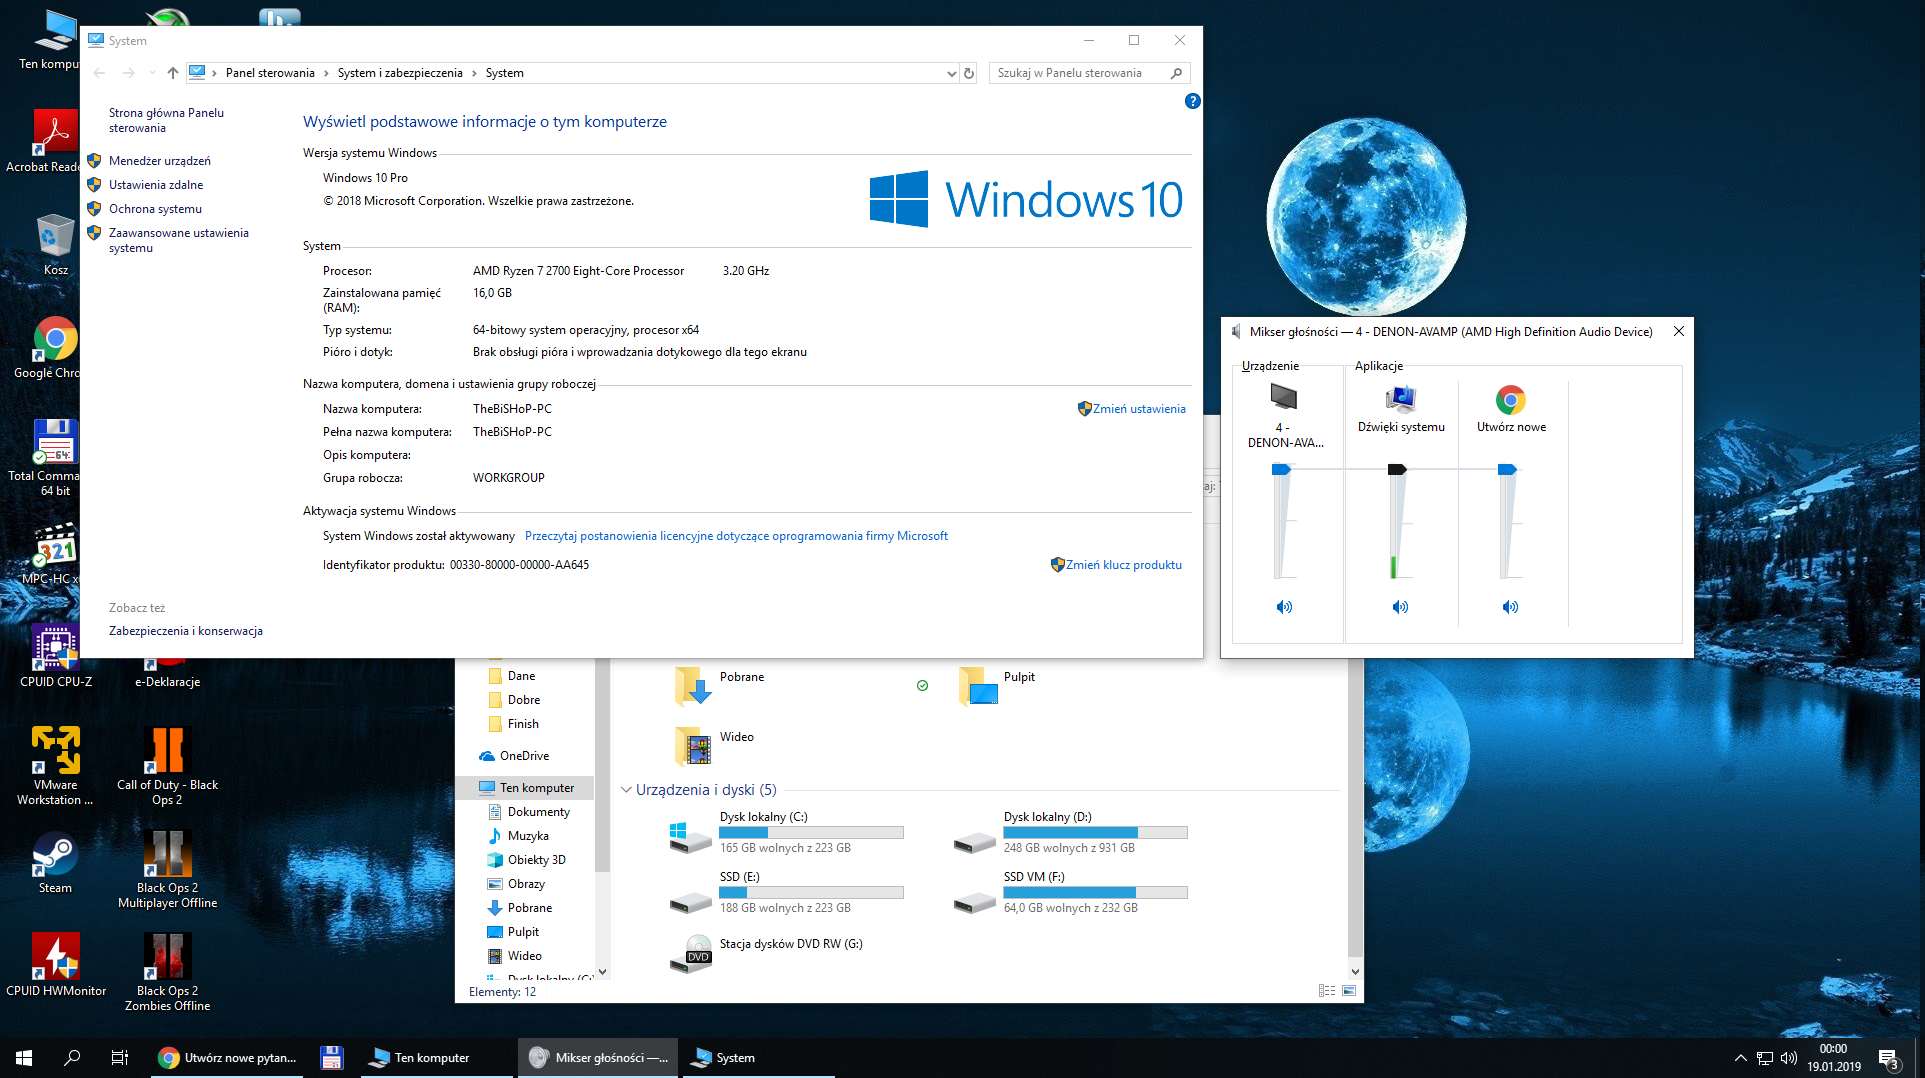Image resolution: width=1925 pixels, height=1078 pixels.
Task: Expand breadcrumb chevron after Panel sterowania
Action: tap(326, 73)
